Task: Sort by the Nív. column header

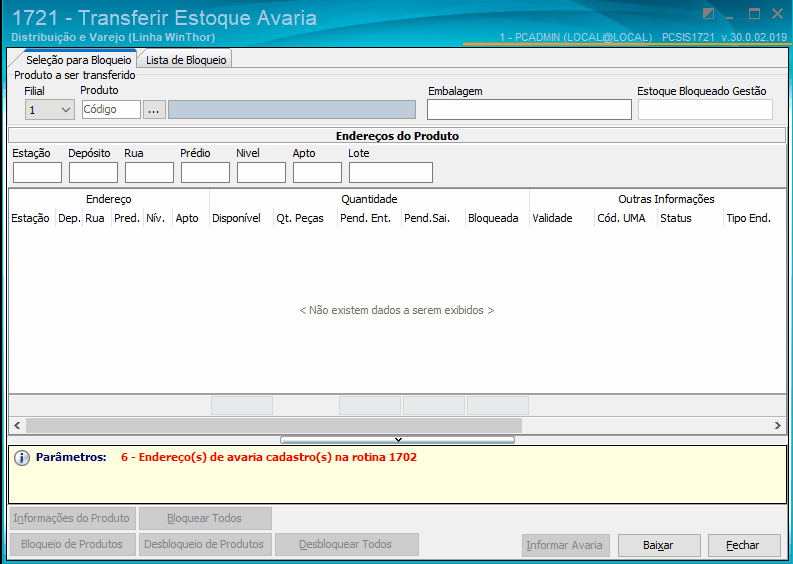Action: 157,218
